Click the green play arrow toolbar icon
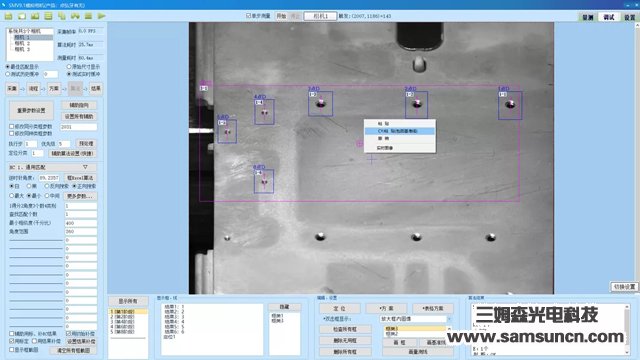 click(102, 16)
